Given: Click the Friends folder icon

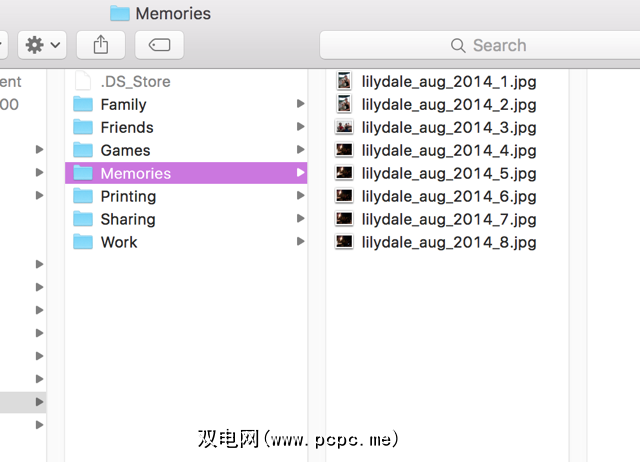Looking at the screenshot, I should click(x=83, y=127).
